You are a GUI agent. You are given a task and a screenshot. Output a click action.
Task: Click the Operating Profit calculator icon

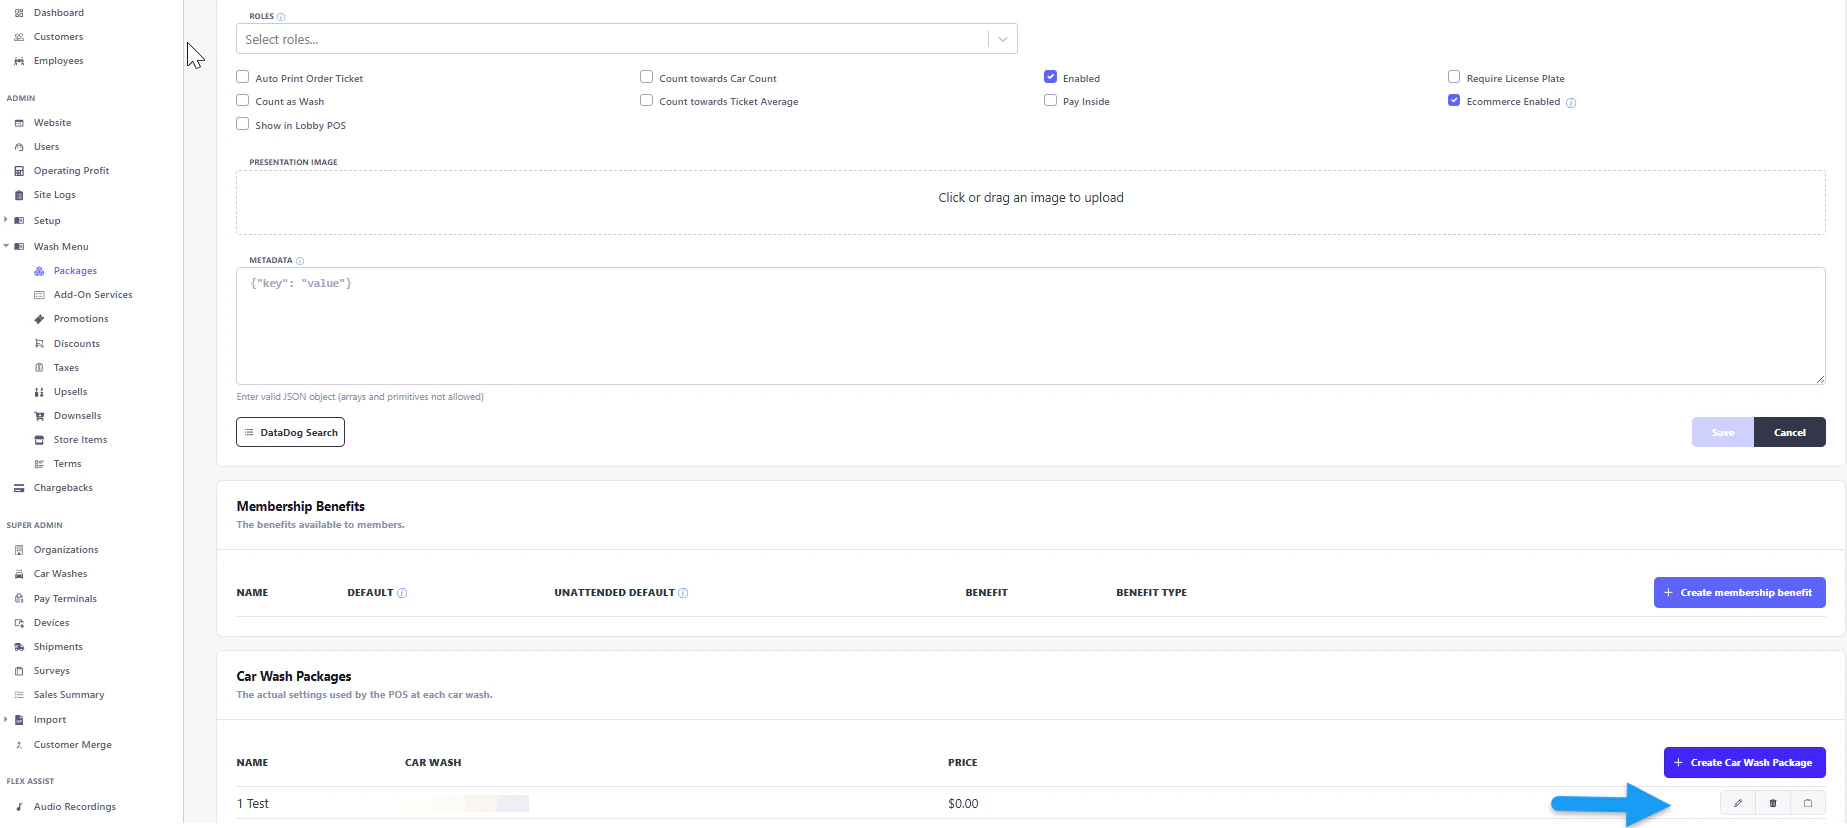(18, 171)
